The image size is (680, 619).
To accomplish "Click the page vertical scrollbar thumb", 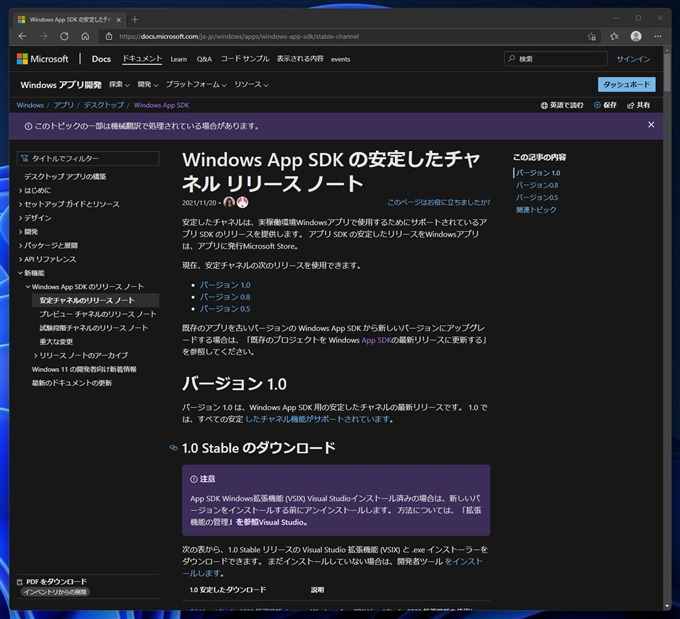I will pyautogui.click(x=667, y=72).
